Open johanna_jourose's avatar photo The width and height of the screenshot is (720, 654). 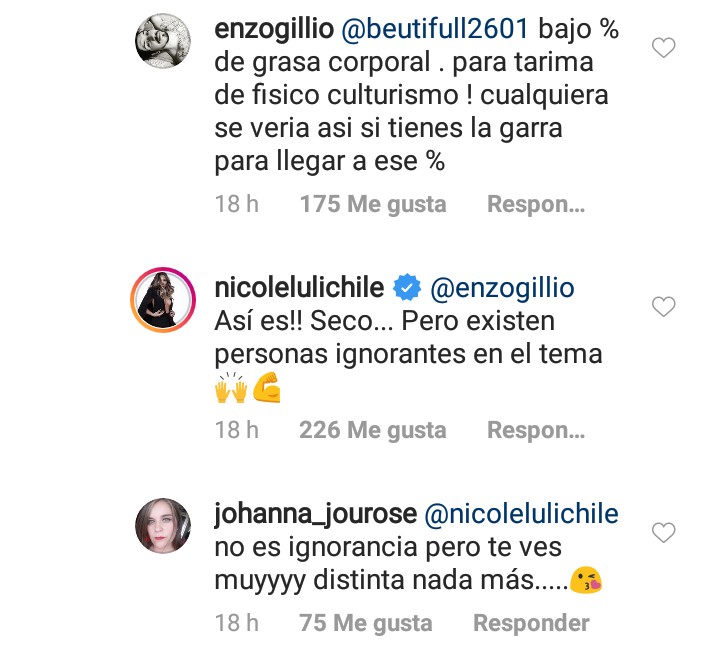point(162,525)
